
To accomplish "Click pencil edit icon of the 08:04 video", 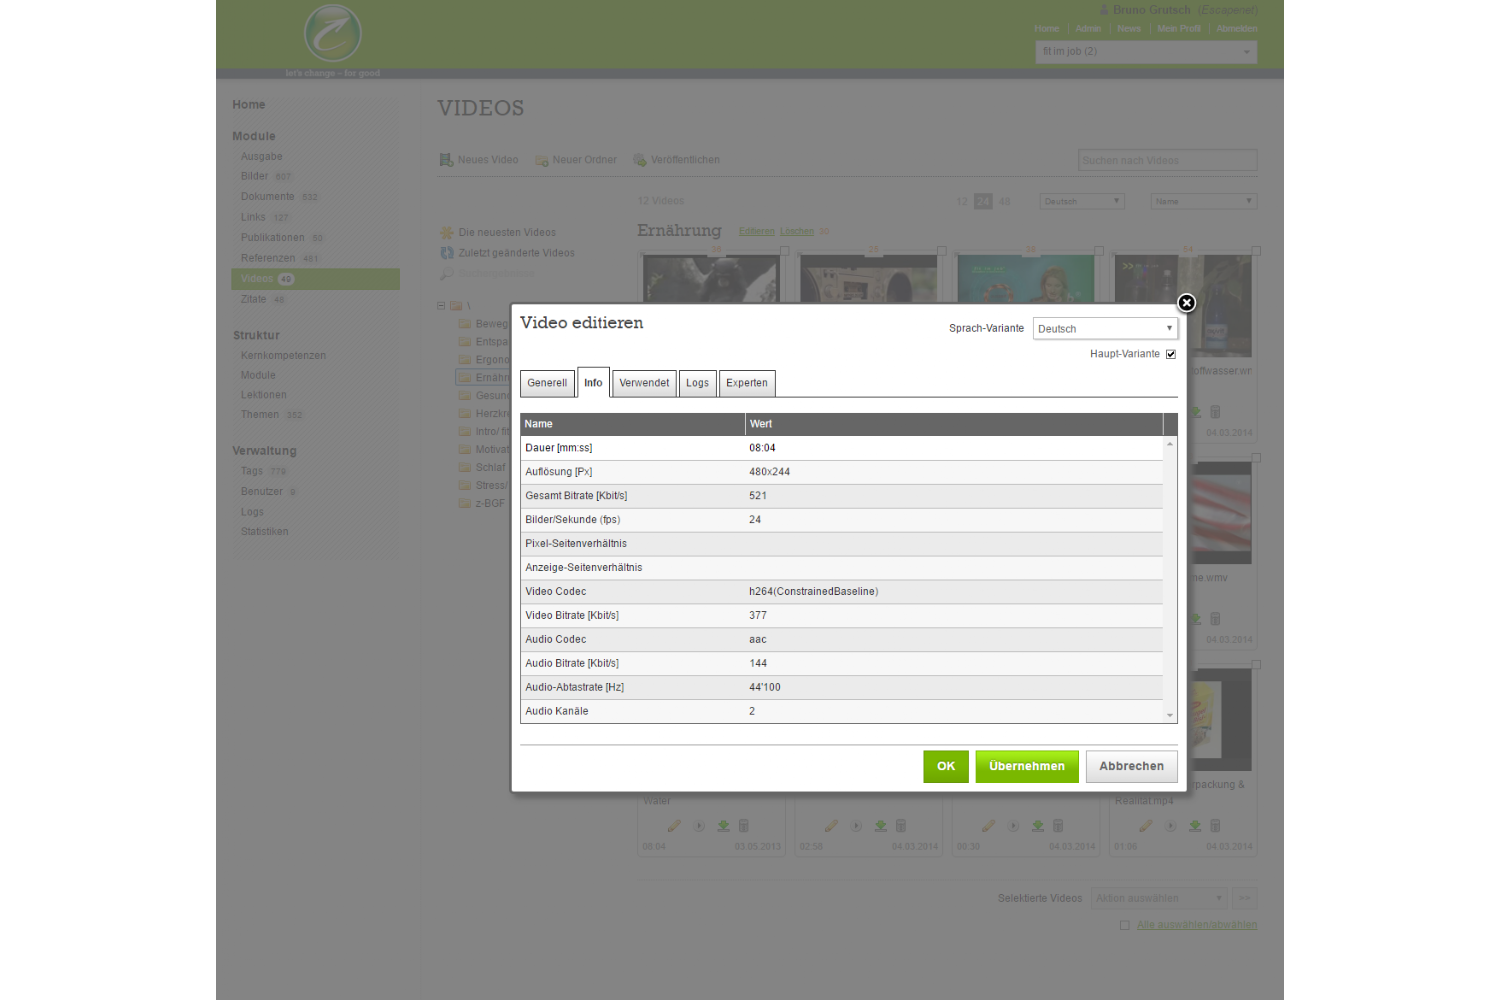I will click(x=674, y=826).
